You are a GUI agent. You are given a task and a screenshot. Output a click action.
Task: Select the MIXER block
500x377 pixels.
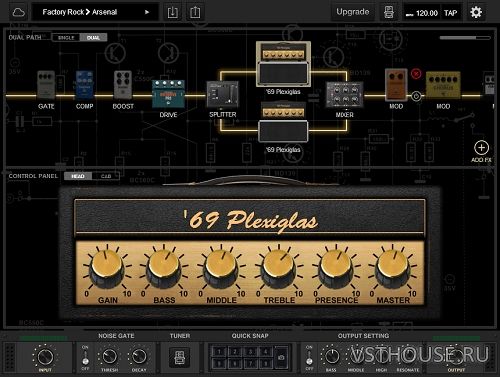pyautogui.click(x=344, y=95)
